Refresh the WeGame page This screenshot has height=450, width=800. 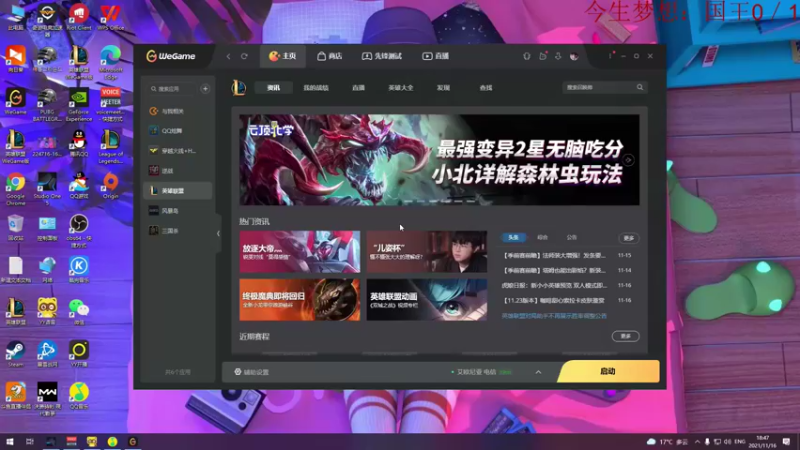pyautogui.click(x=244, y=56)
